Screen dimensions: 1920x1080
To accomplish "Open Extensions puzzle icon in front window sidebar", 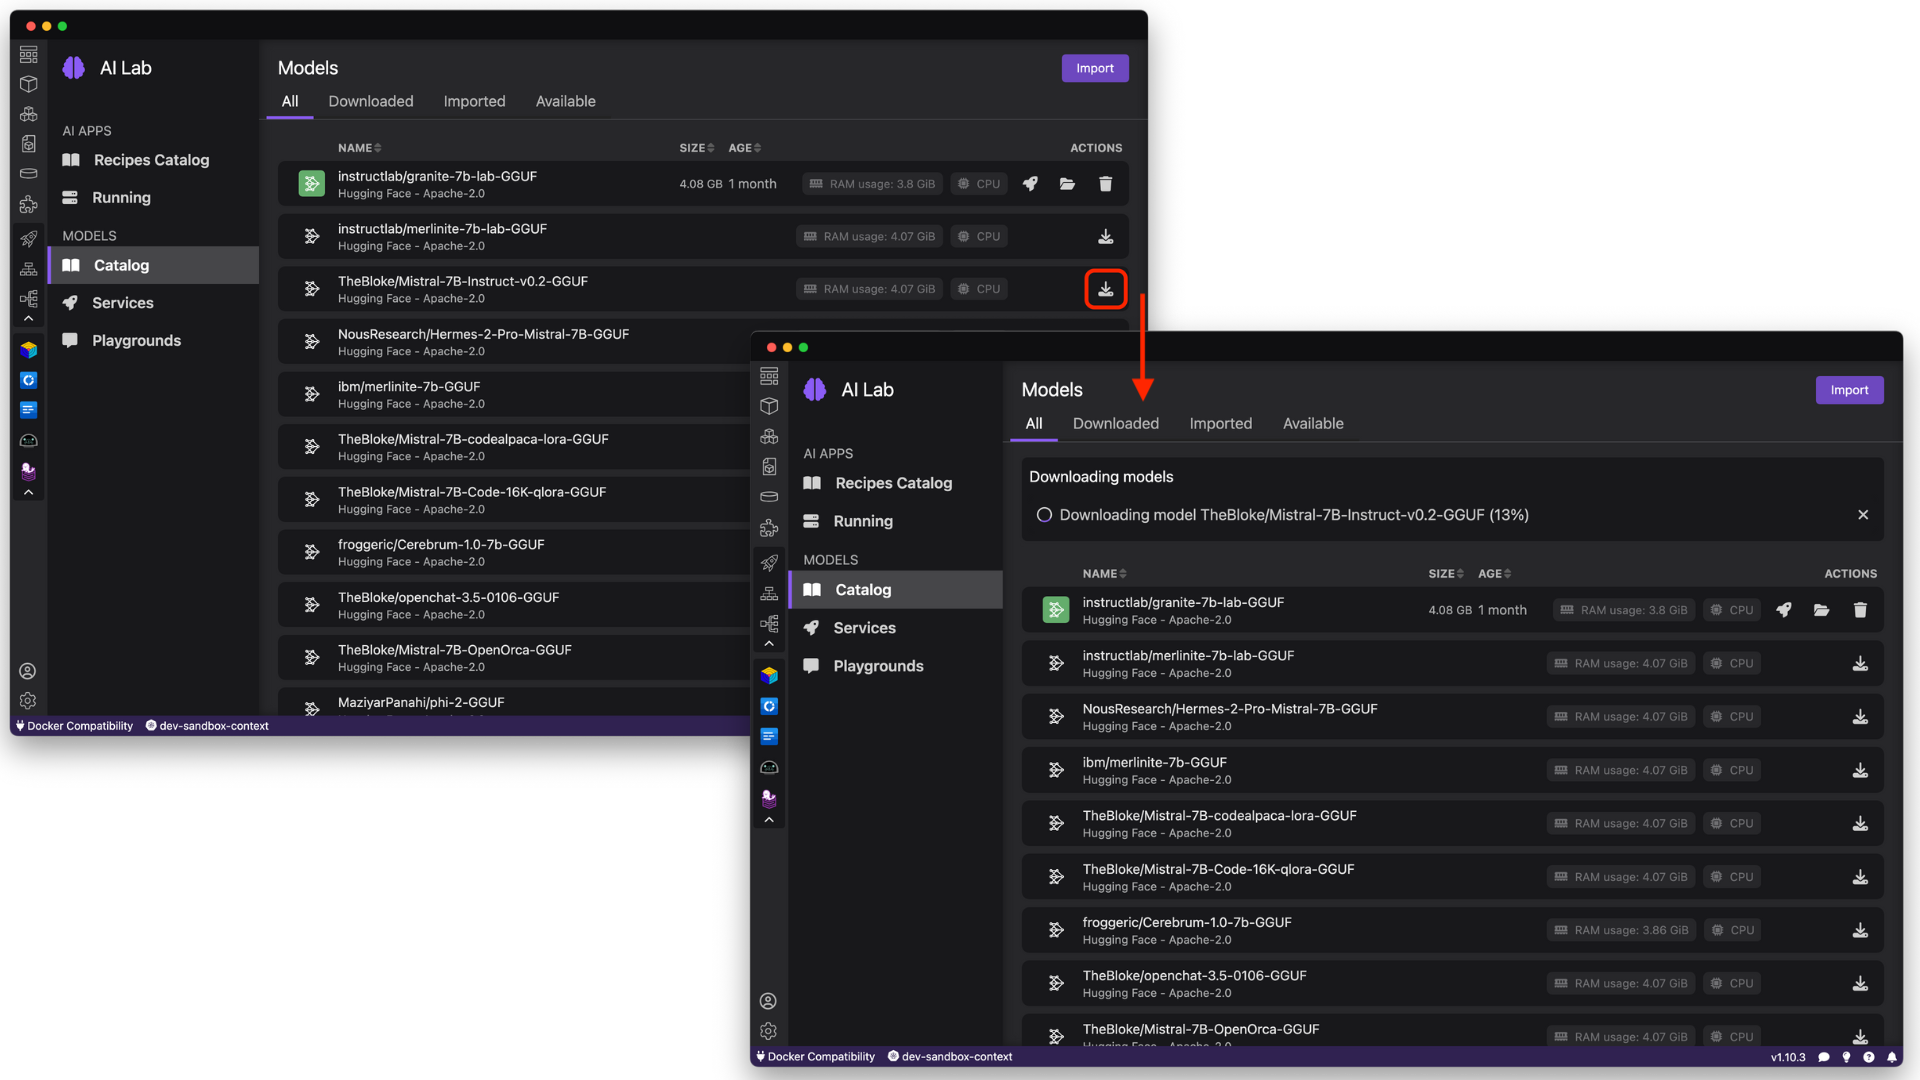I will 769,528.
